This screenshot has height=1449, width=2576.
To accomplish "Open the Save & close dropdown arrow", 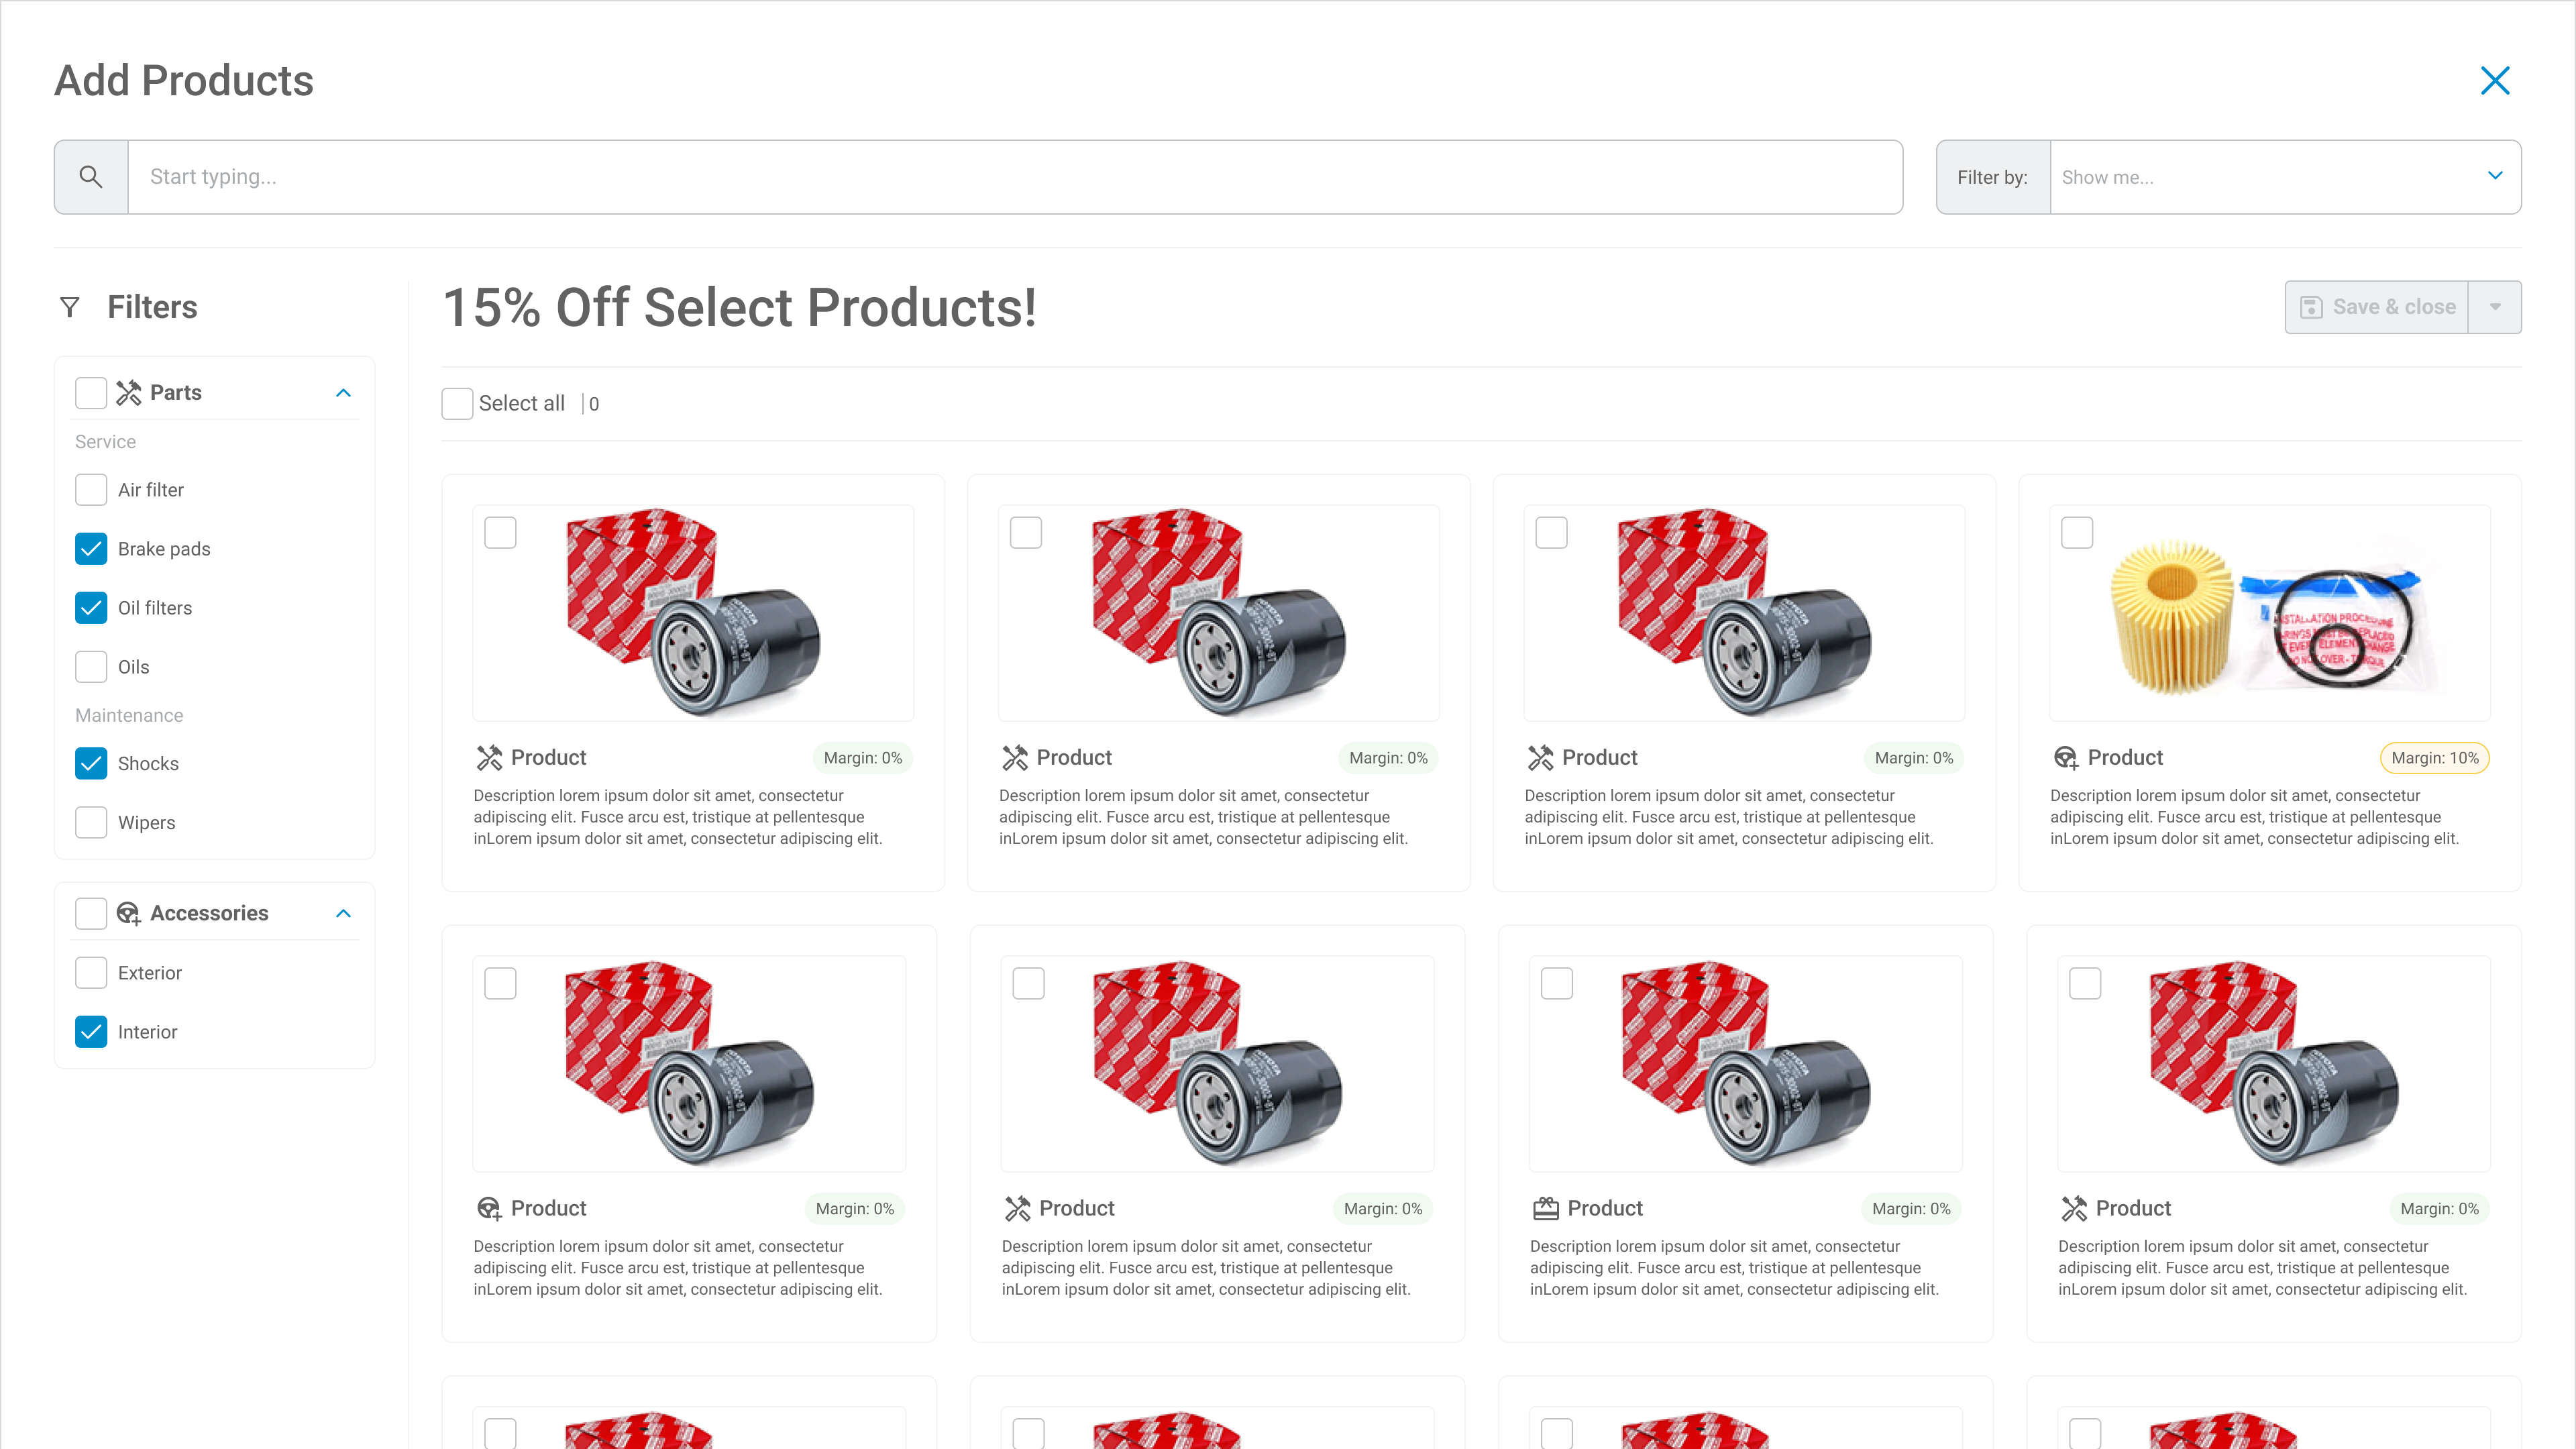I will pos(2495,307).
